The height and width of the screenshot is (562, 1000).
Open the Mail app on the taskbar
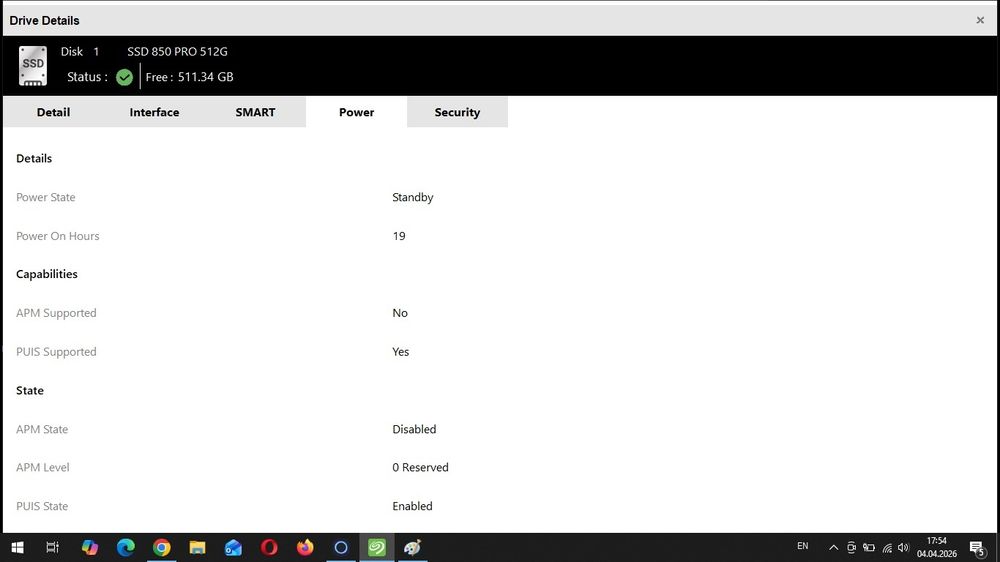pyautogui.click(x=233, y=547)
